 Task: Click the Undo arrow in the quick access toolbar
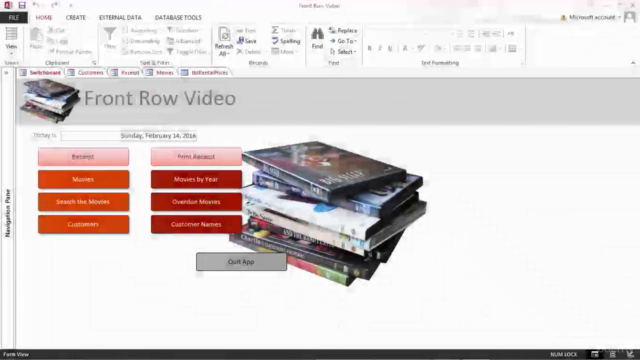point(36,5)
